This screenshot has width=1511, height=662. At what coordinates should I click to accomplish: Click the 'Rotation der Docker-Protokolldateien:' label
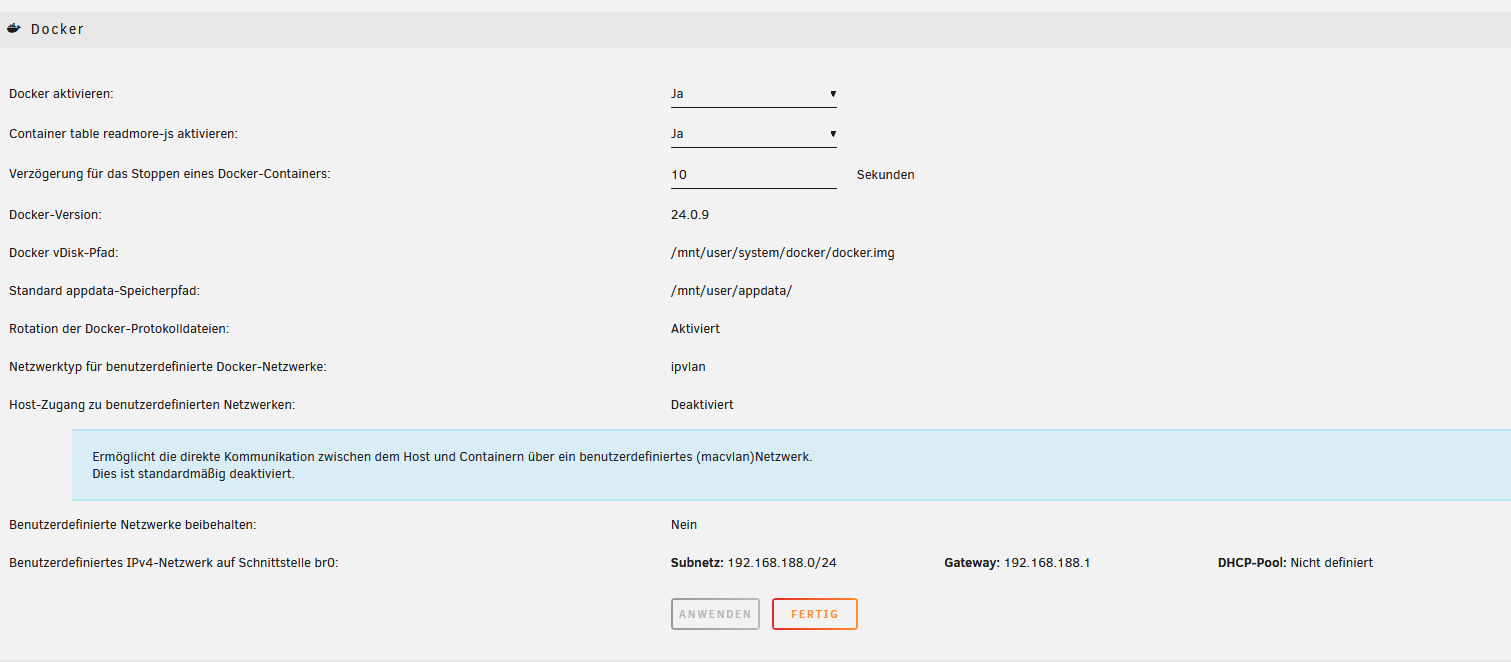click(120, 328)
